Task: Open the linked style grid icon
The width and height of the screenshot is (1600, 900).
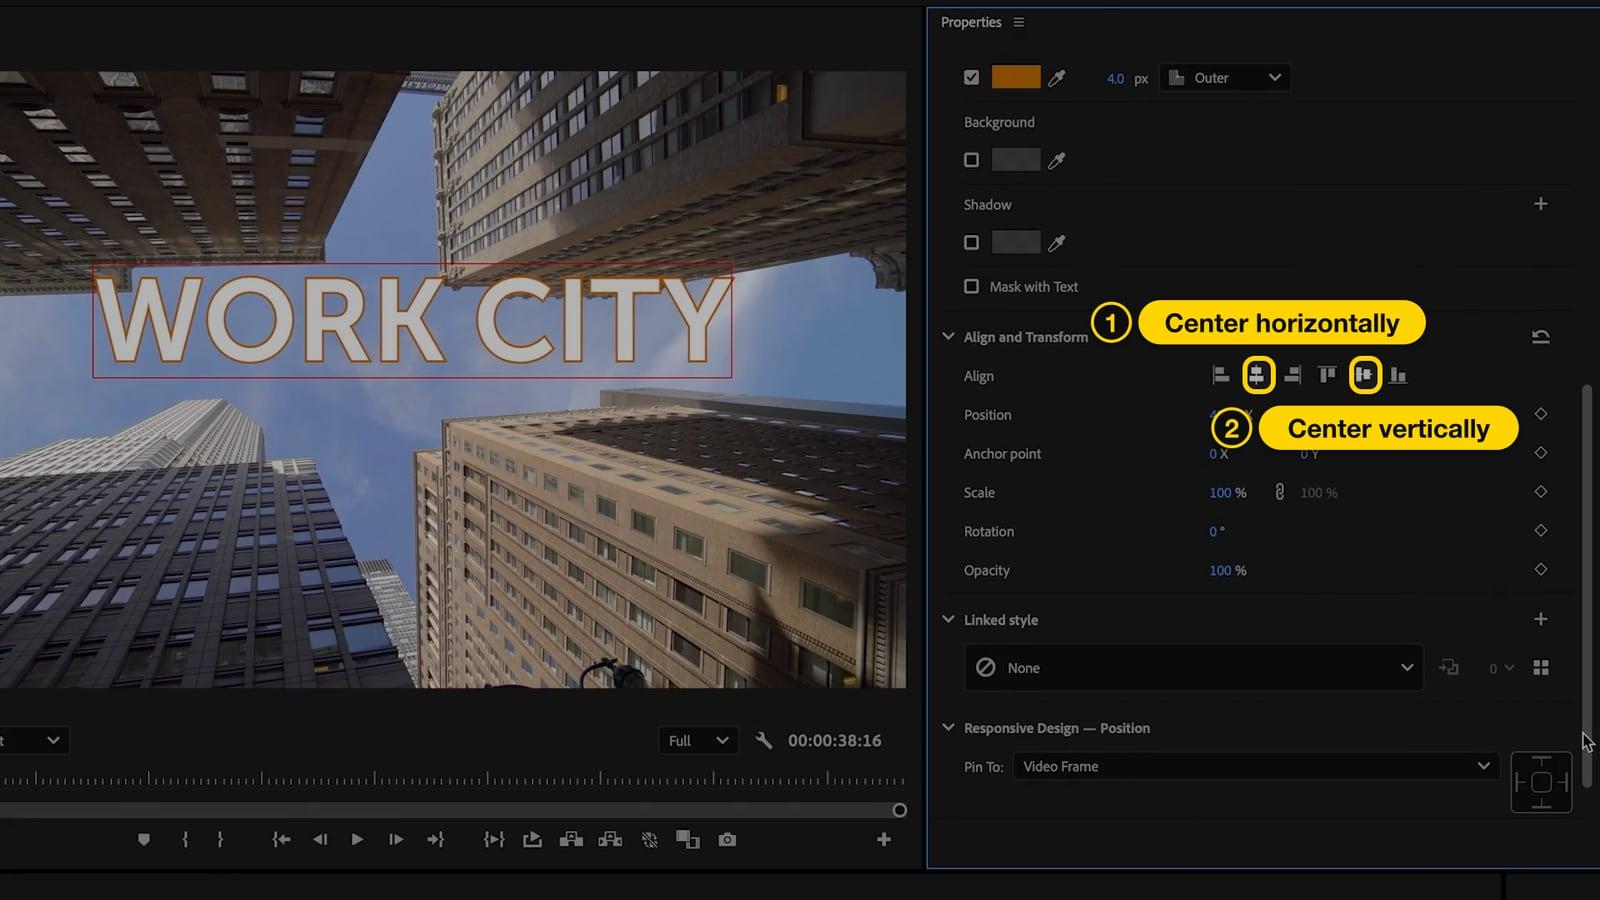Action: click(1541, 668)
